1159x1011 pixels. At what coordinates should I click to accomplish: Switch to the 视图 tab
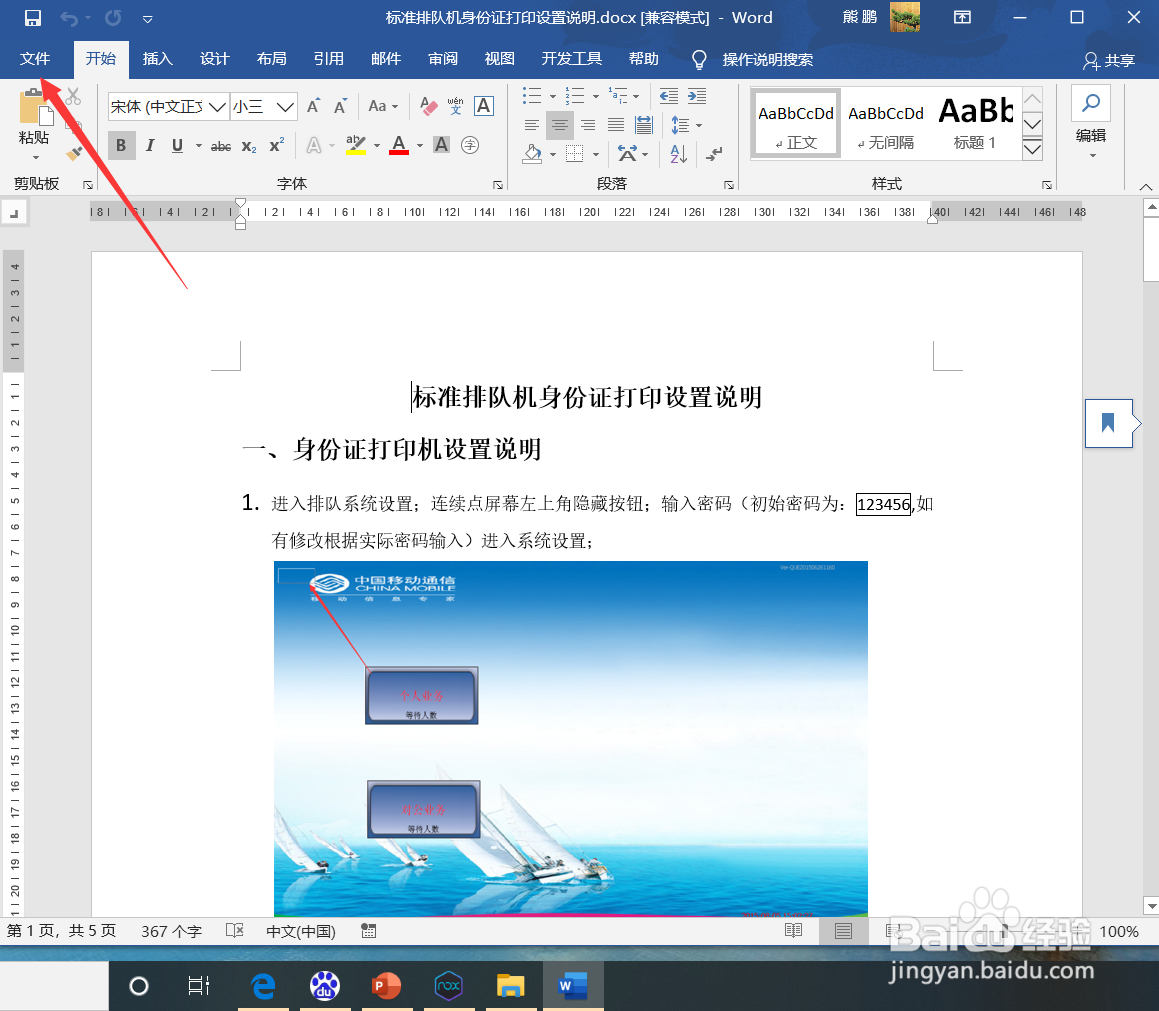coord(500,59)
